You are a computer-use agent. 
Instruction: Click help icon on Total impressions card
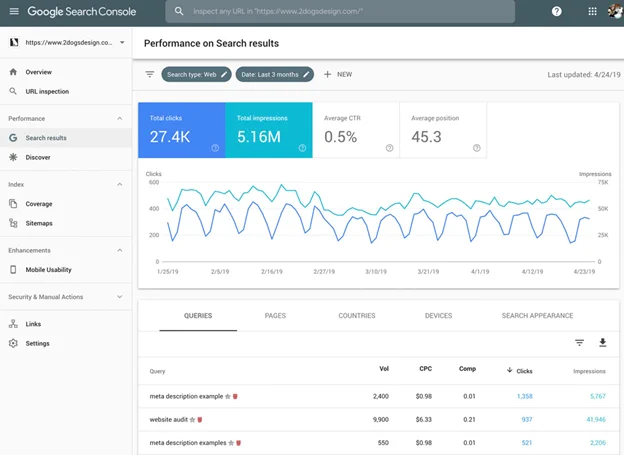(x=302, y=148)
